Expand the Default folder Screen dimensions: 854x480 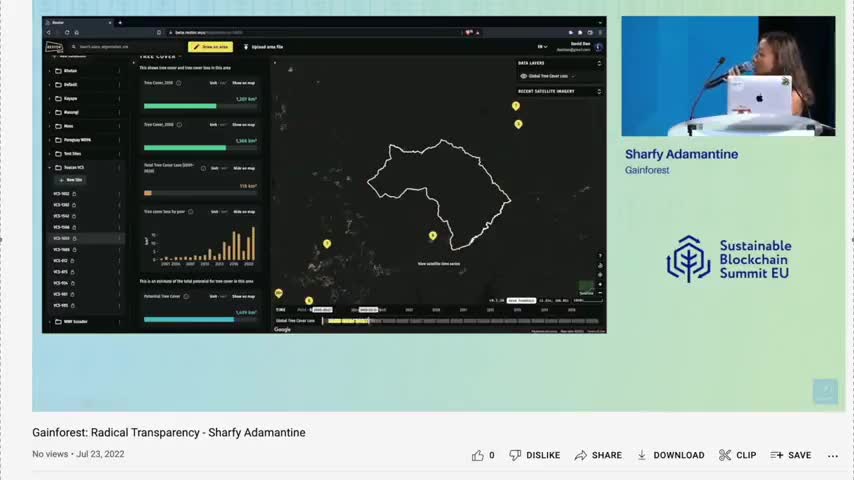click(50, 85)
